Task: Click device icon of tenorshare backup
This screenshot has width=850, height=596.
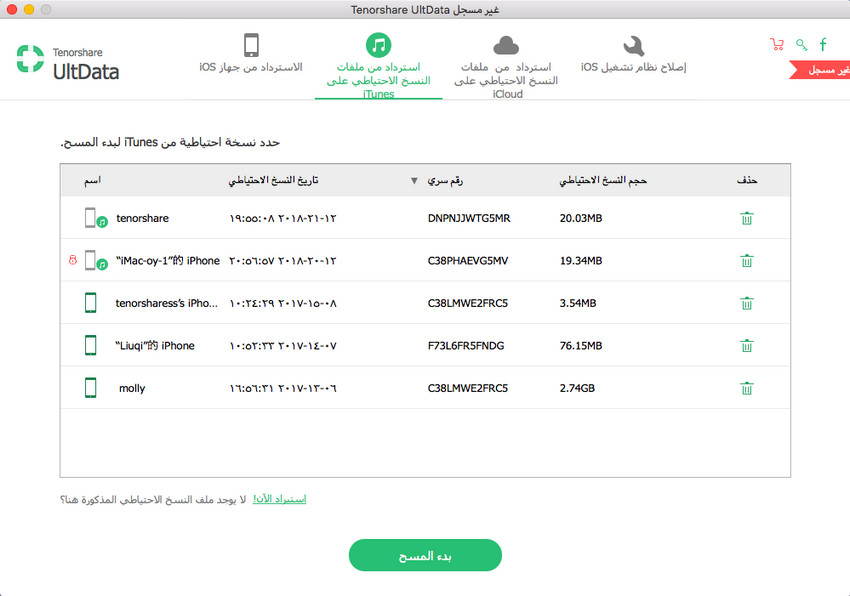Action: 96,218
